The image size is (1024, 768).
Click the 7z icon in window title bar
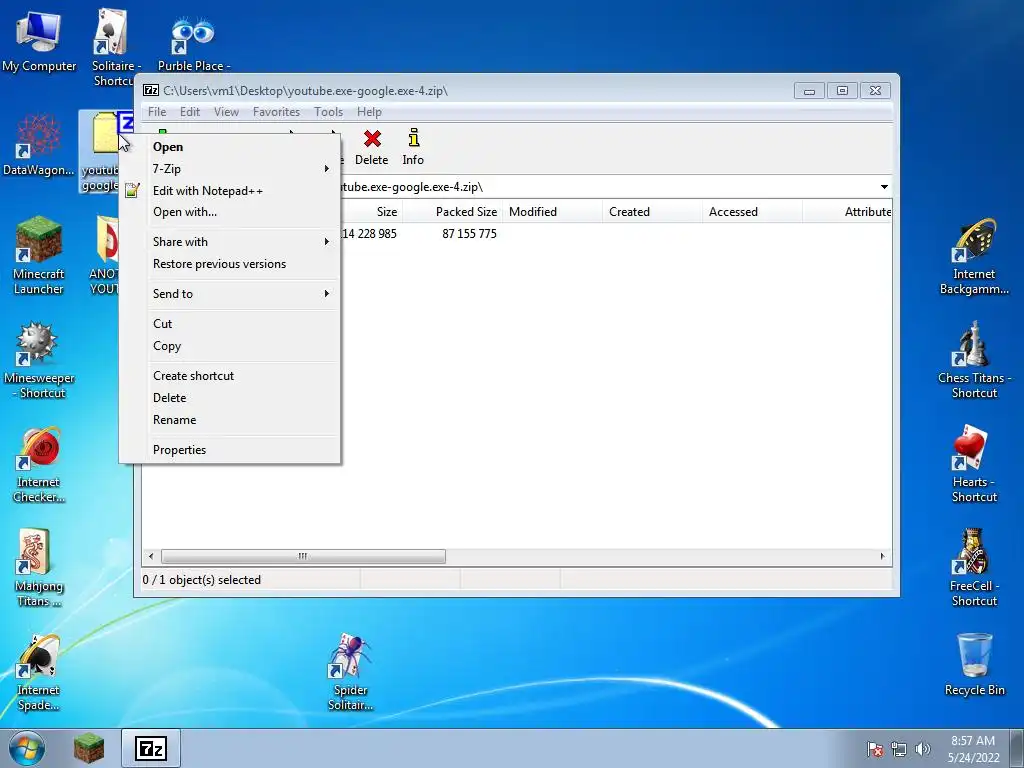tap(151, 90)
